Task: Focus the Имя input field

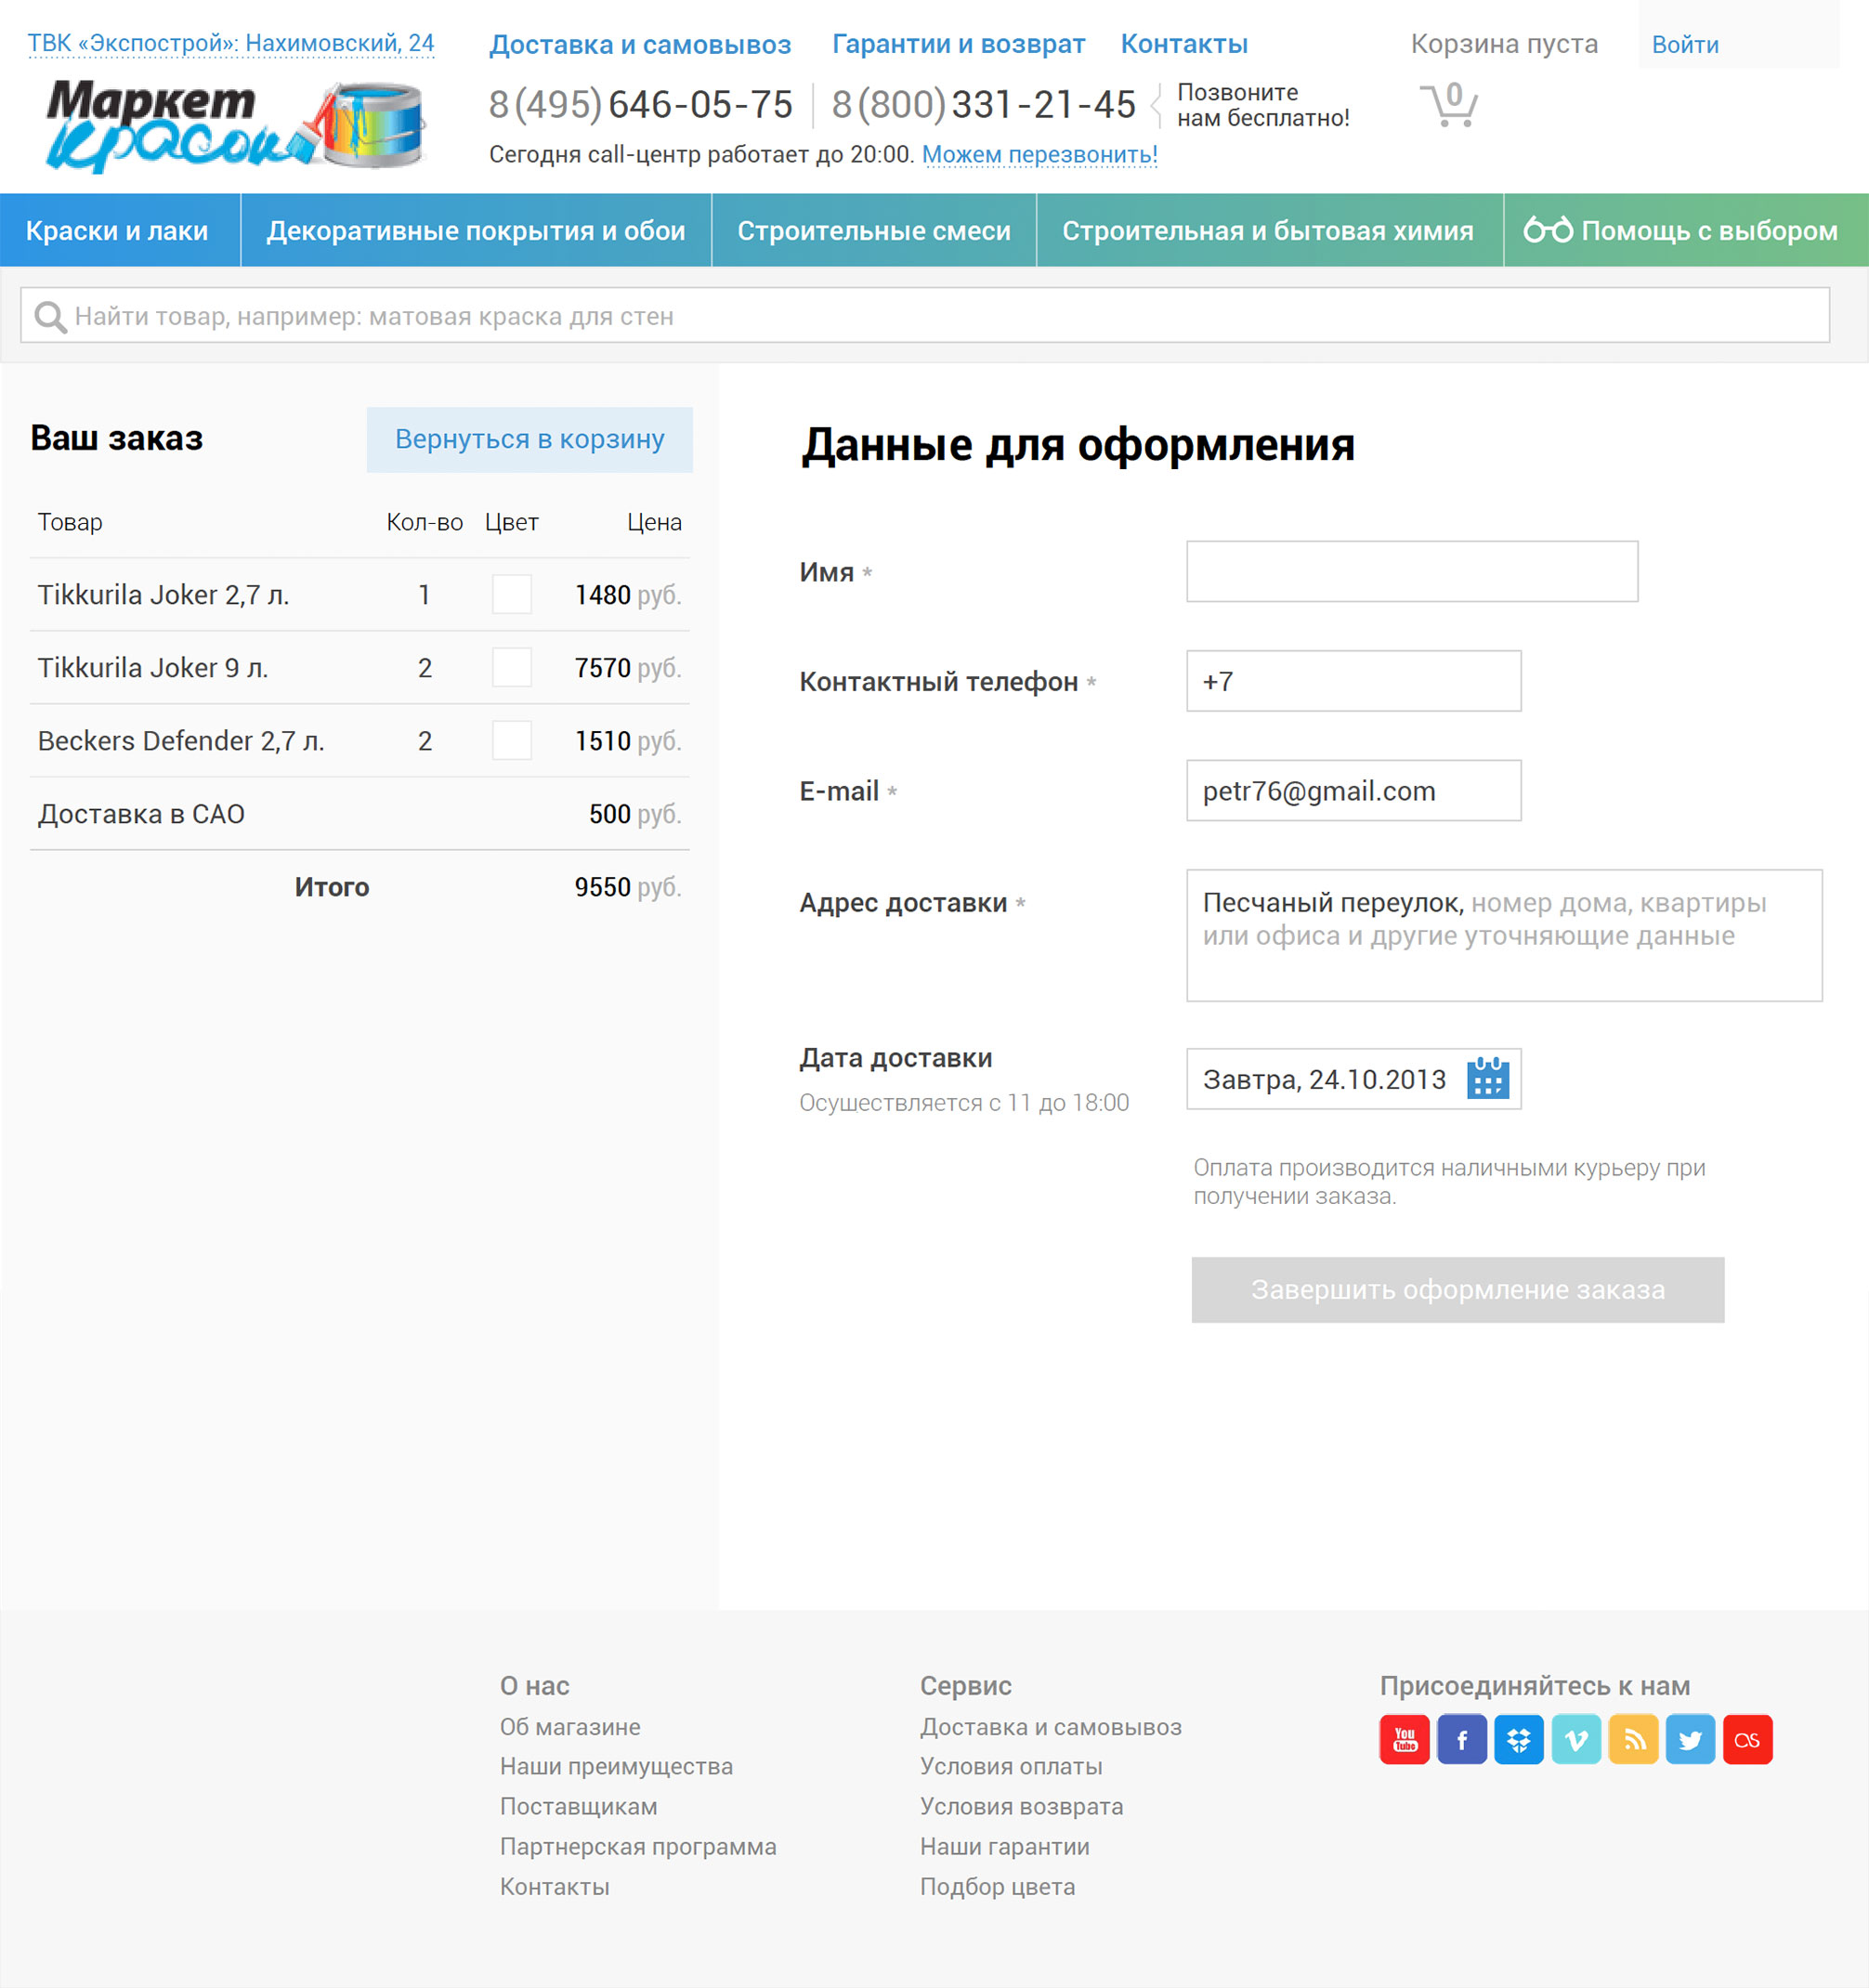Action: pyautogui.click(x=1412, y=571)
